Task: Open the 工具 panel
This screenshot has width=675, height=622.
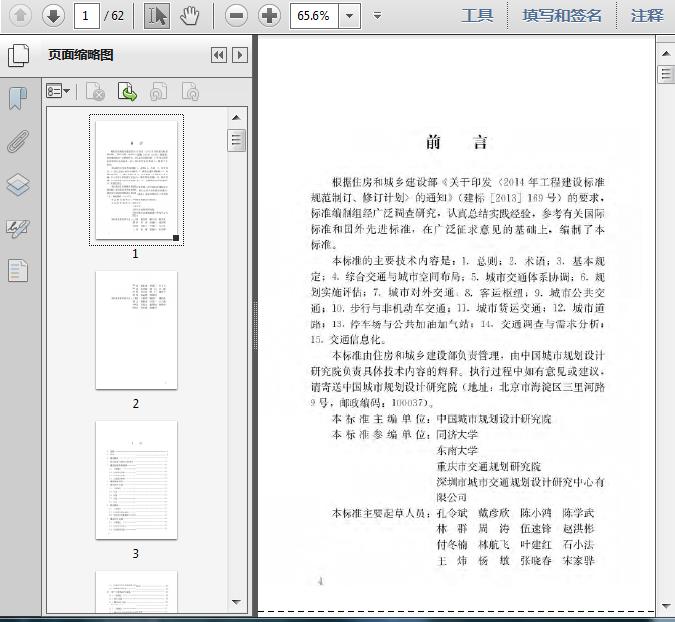Action: point(477,15)
